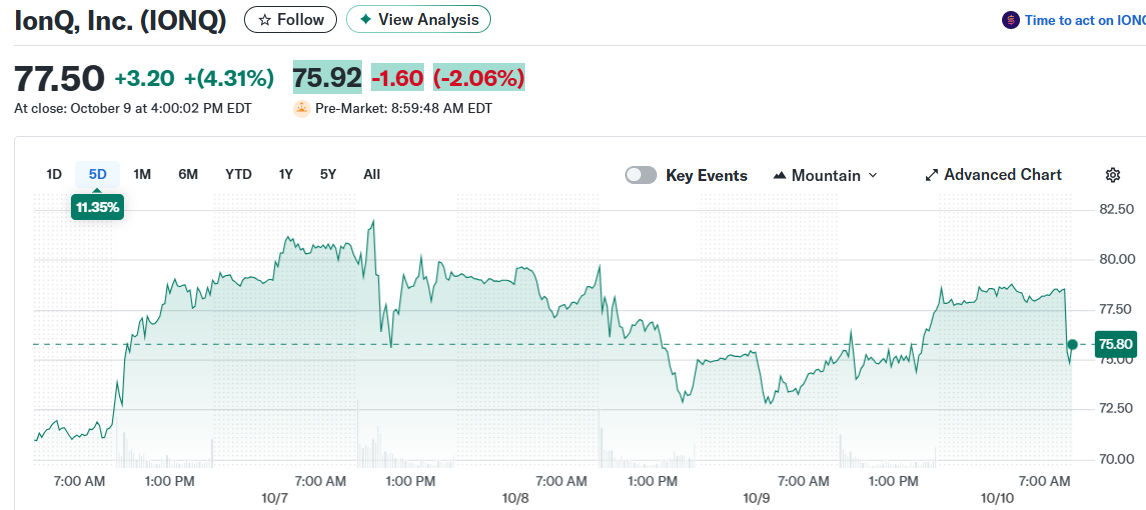Image resolution: width=1146 pixels, height=510 pixels.
Task: Open chart settings gear icon
Action: click(1113, 175)
